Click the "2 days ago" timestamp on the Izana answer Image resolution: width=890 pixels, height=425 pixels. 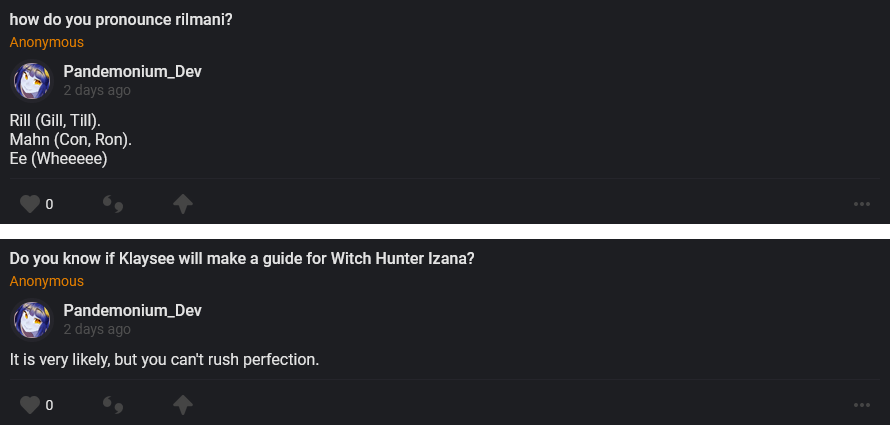pyautogui.click(x=97, y=329)
